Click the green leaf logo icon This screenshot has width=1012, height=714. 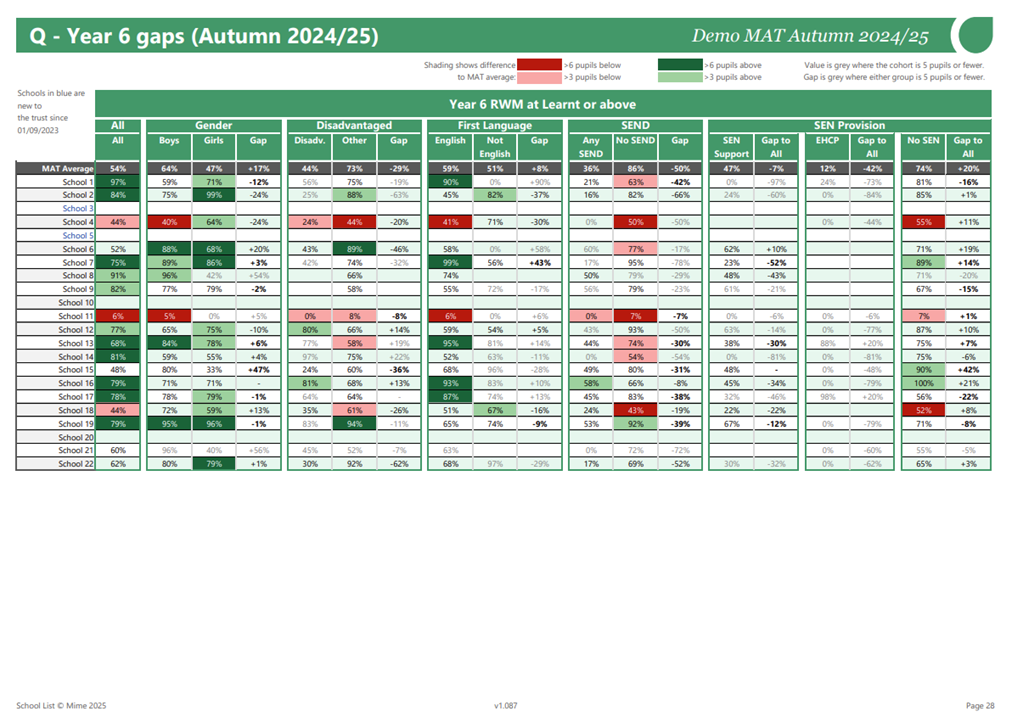[x=975, y=36]
